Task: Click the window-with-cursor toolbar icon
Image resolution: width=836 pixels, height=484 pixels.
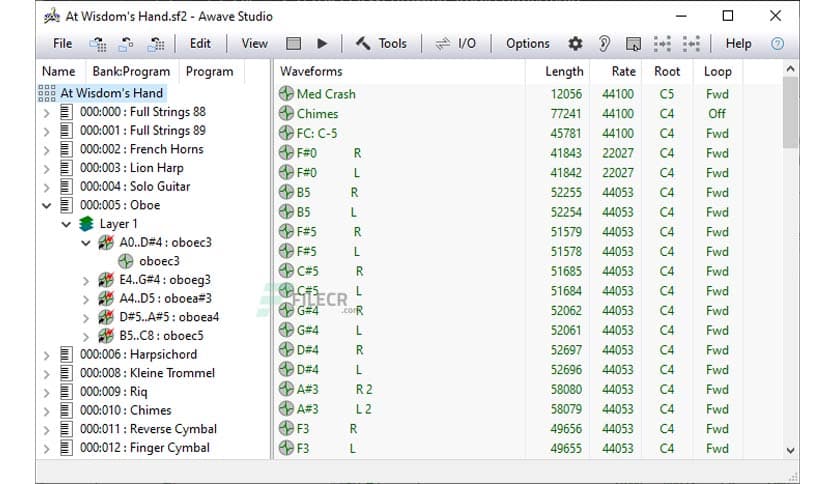Action: [x=633, y=44]
